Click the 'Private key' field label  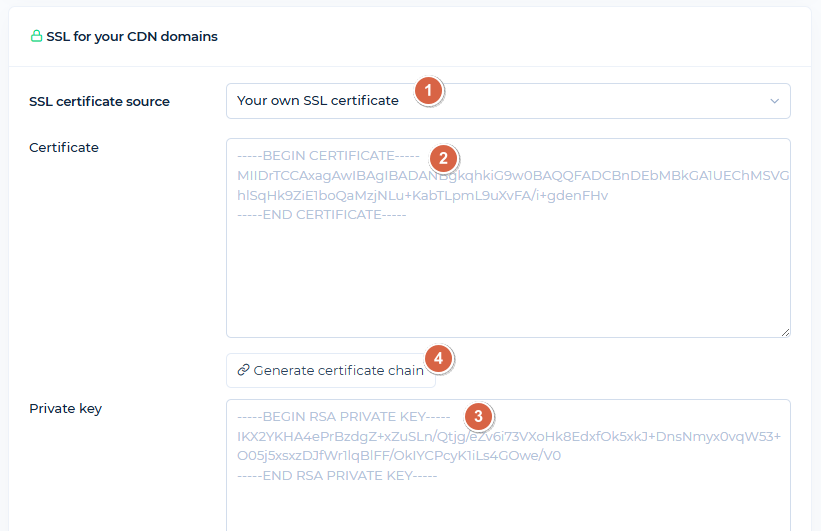coord(66,408)
